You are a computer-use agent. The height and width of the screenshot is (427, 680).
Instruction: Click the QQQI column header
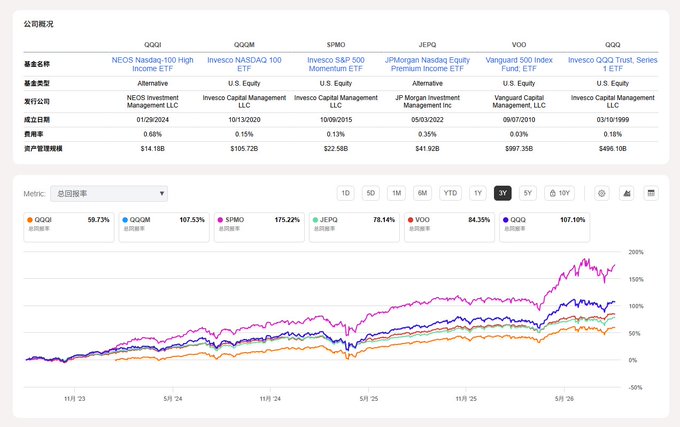coord(153,45)
